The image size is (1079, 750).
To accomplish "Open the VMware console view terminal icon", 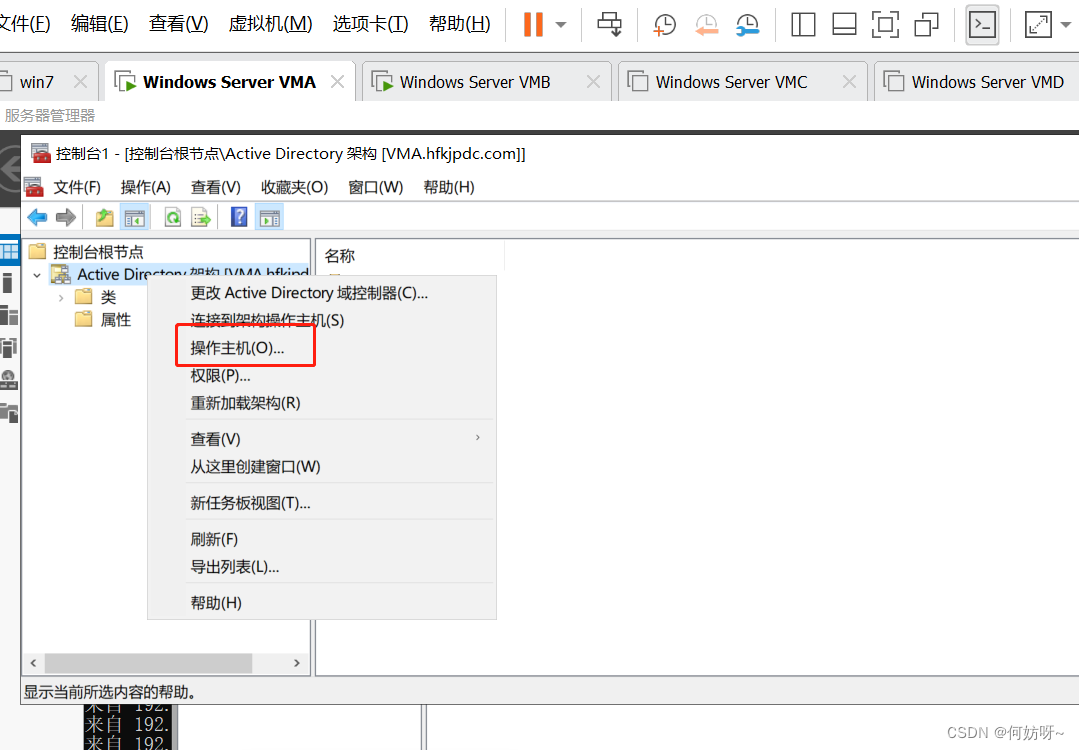I will (982, 25).
